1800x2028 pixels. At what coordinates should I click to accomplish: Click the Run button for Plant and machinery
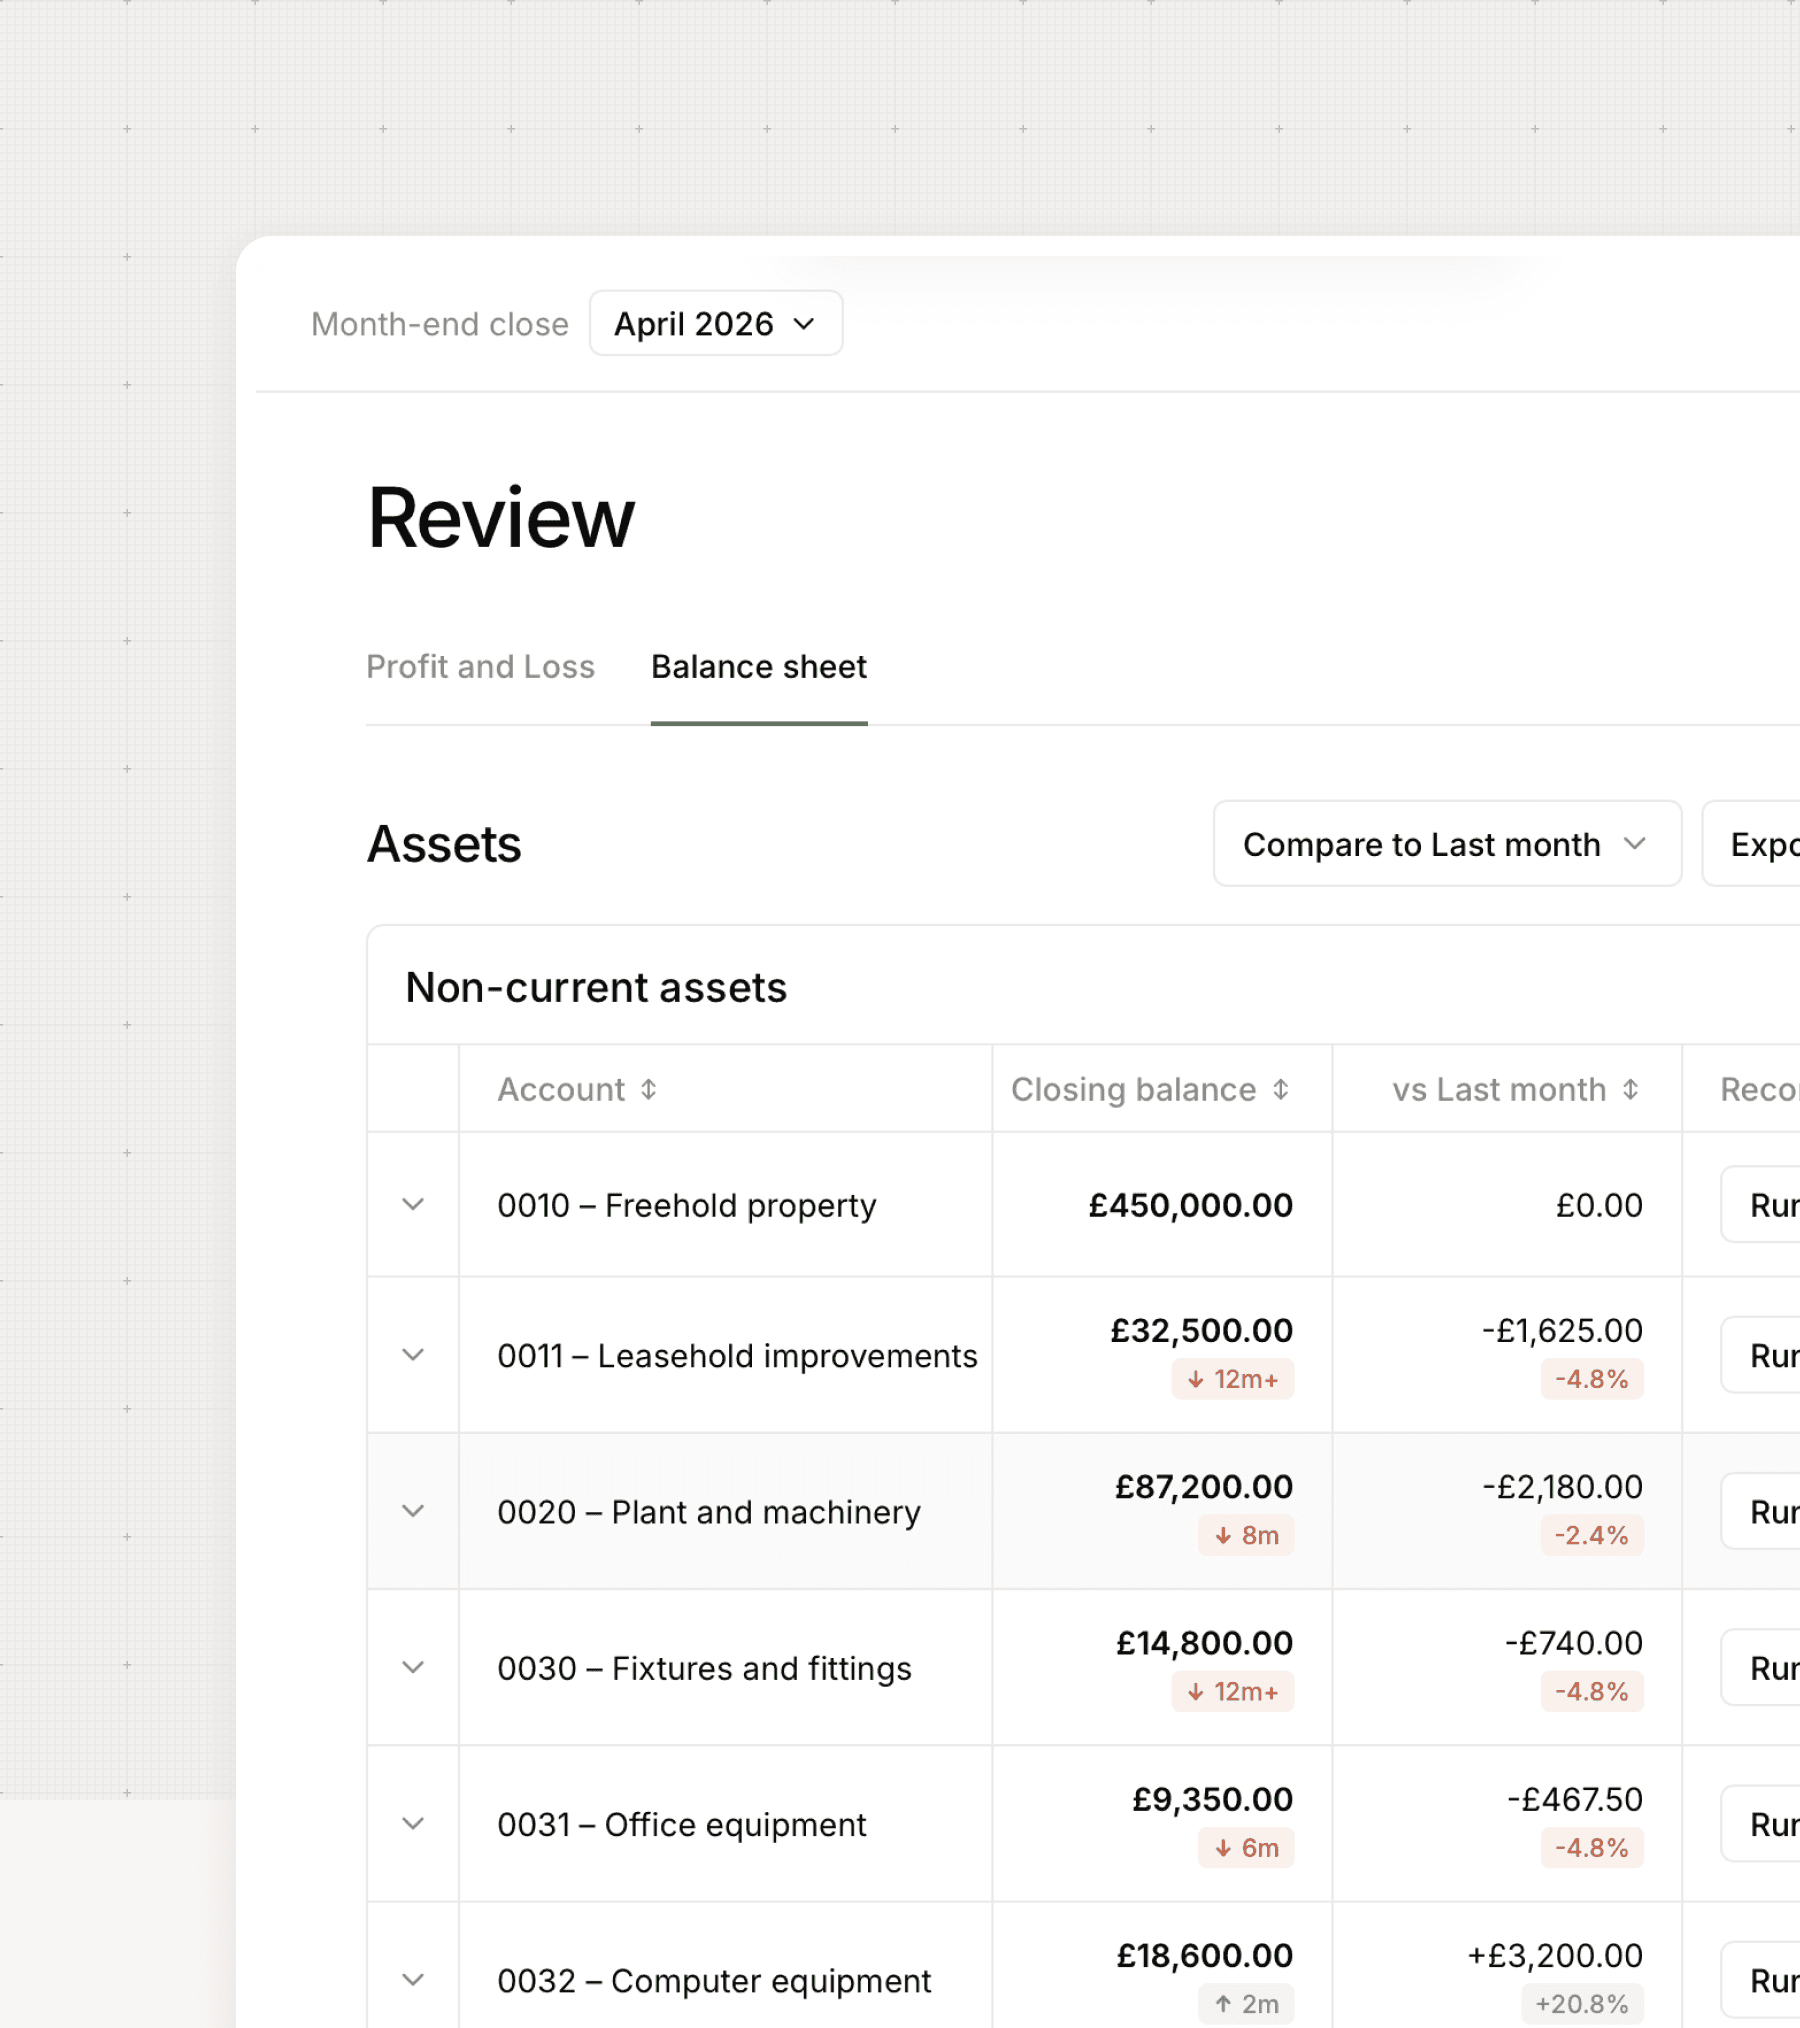(1761, 1511)
